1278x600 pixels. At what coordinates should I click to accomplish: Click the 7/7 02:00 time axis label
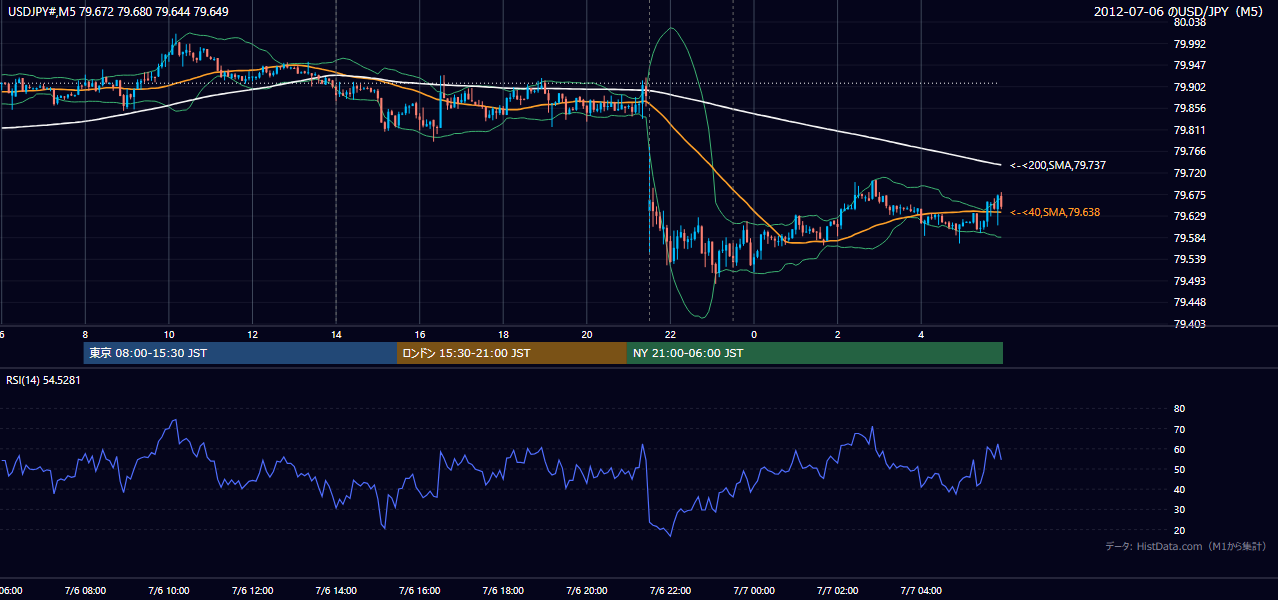click(838, 590)
